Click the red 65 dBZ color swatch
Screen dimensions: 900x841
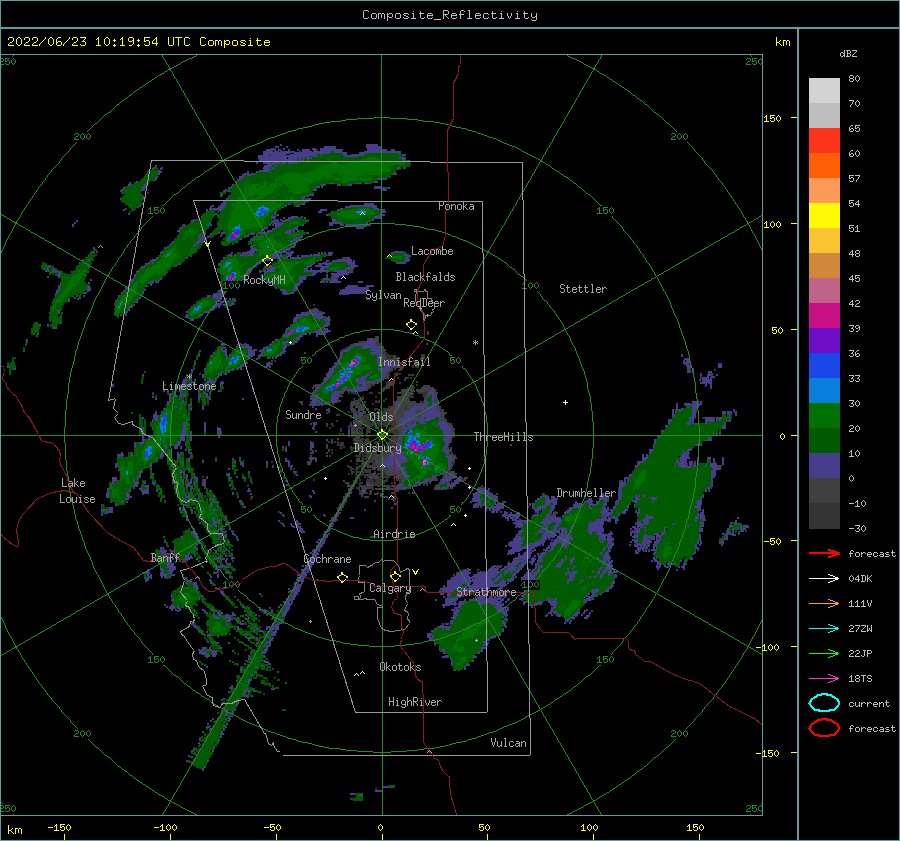click(824, 140)
